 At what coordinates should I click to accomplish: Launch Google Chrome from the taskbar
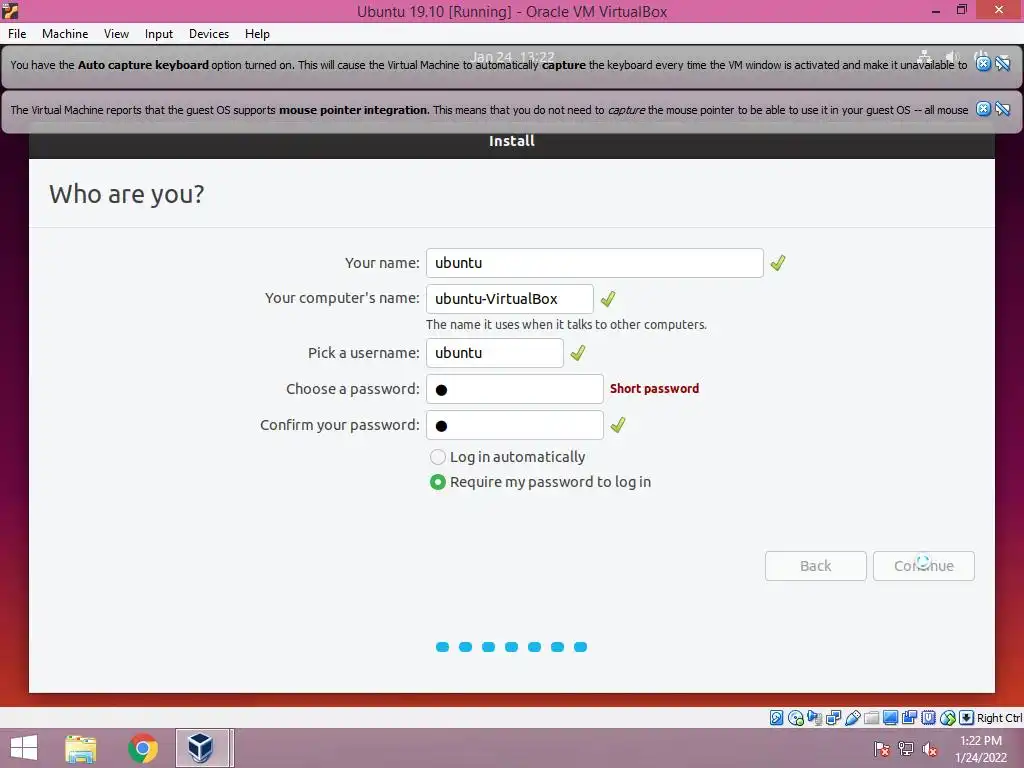(143, 748)
